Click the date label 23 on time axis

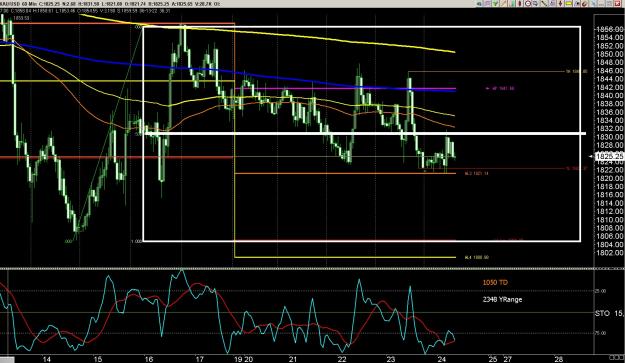(391, 359)
